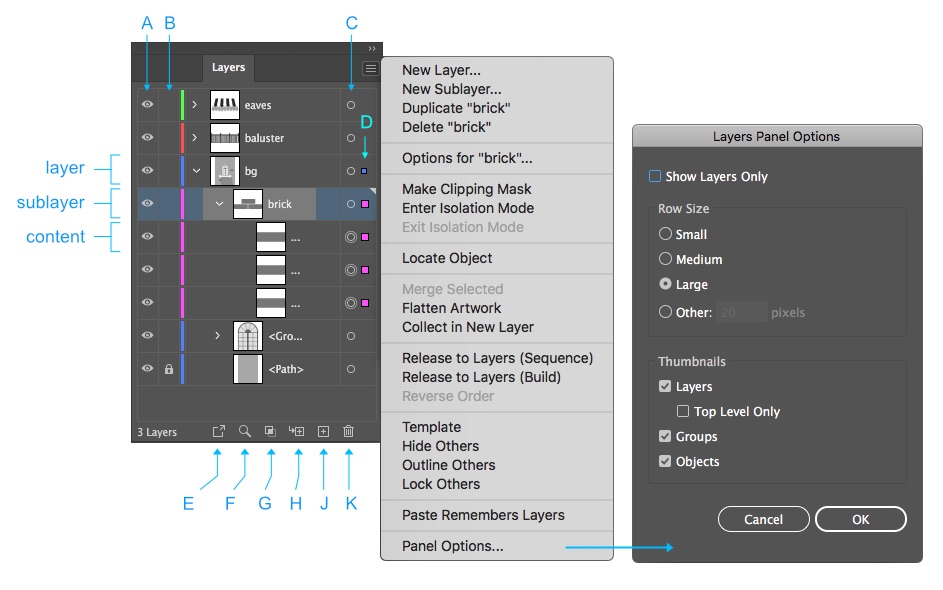Click the Locate Object magnifier icon
This screenshot has width=943, height=590.
(245, 432)
